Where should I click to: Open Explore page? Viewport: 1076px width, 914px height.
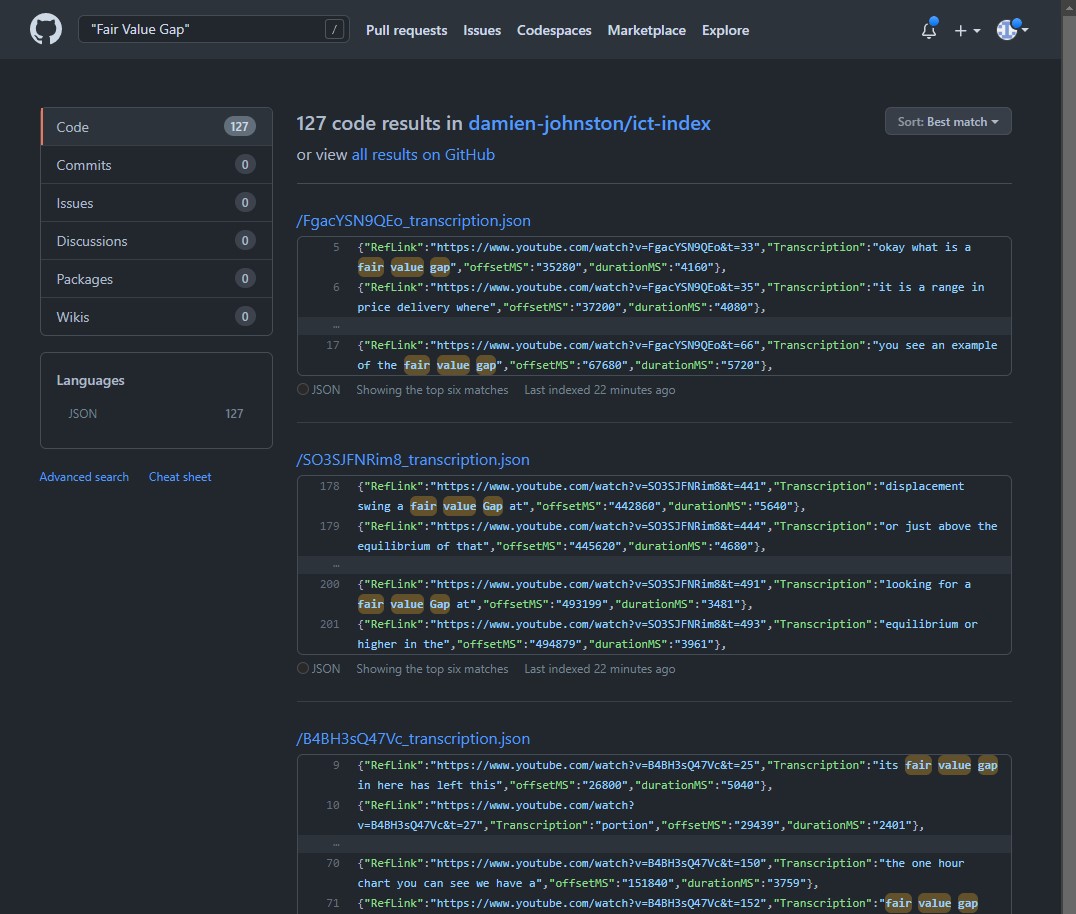click(x=725, y=30)
